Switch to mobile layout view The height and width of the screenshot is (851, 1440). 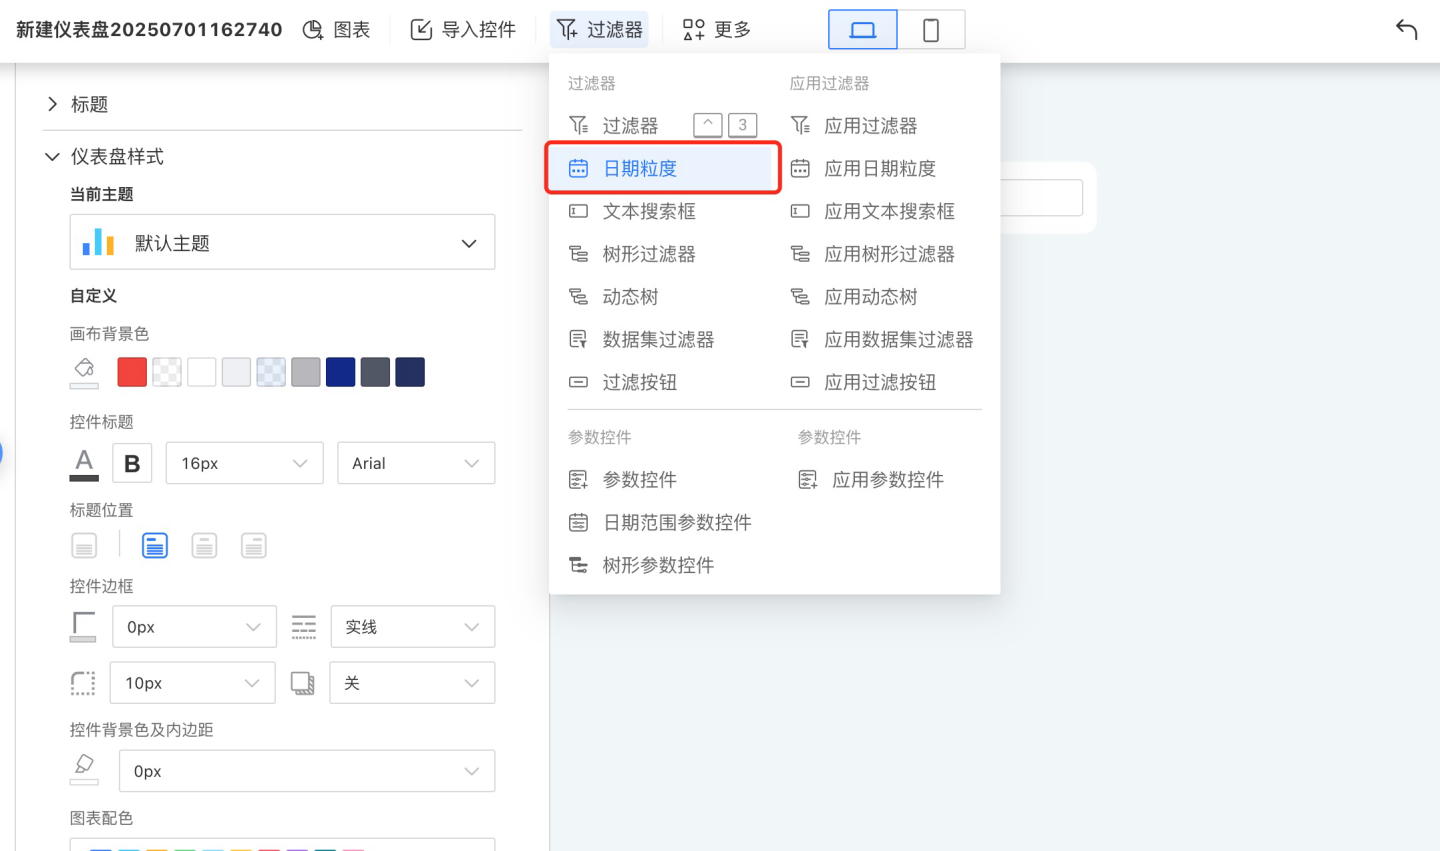(930, 30)
